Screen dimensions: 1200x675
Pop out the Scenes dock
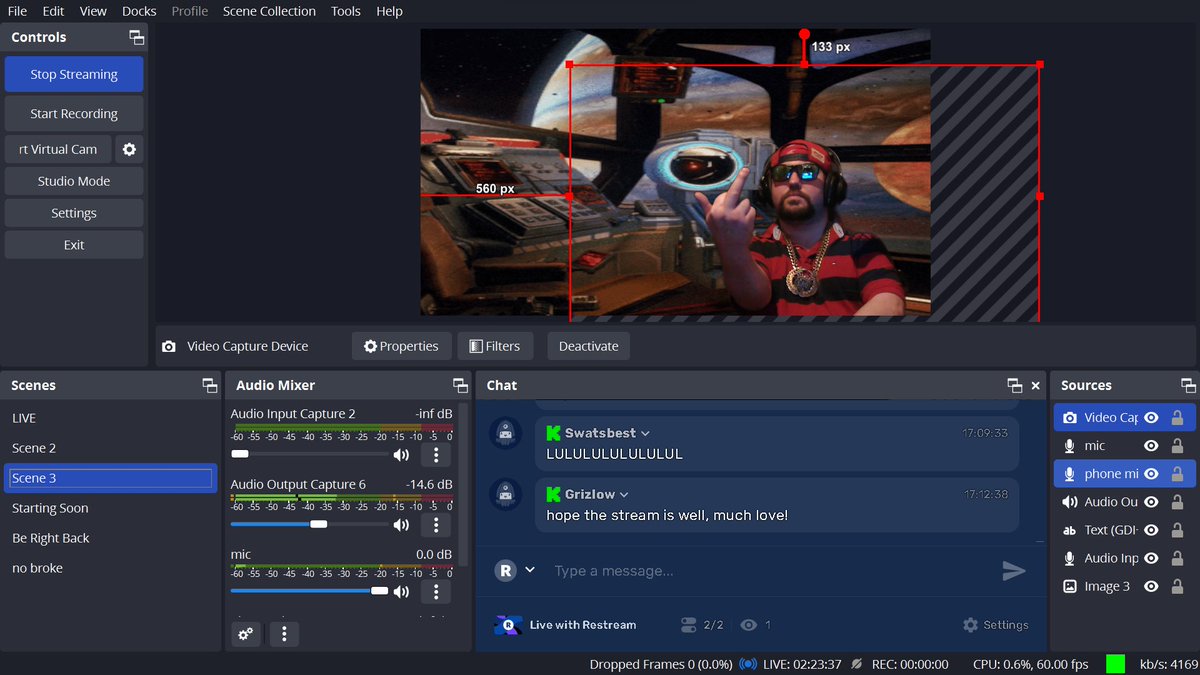(210, 385)
